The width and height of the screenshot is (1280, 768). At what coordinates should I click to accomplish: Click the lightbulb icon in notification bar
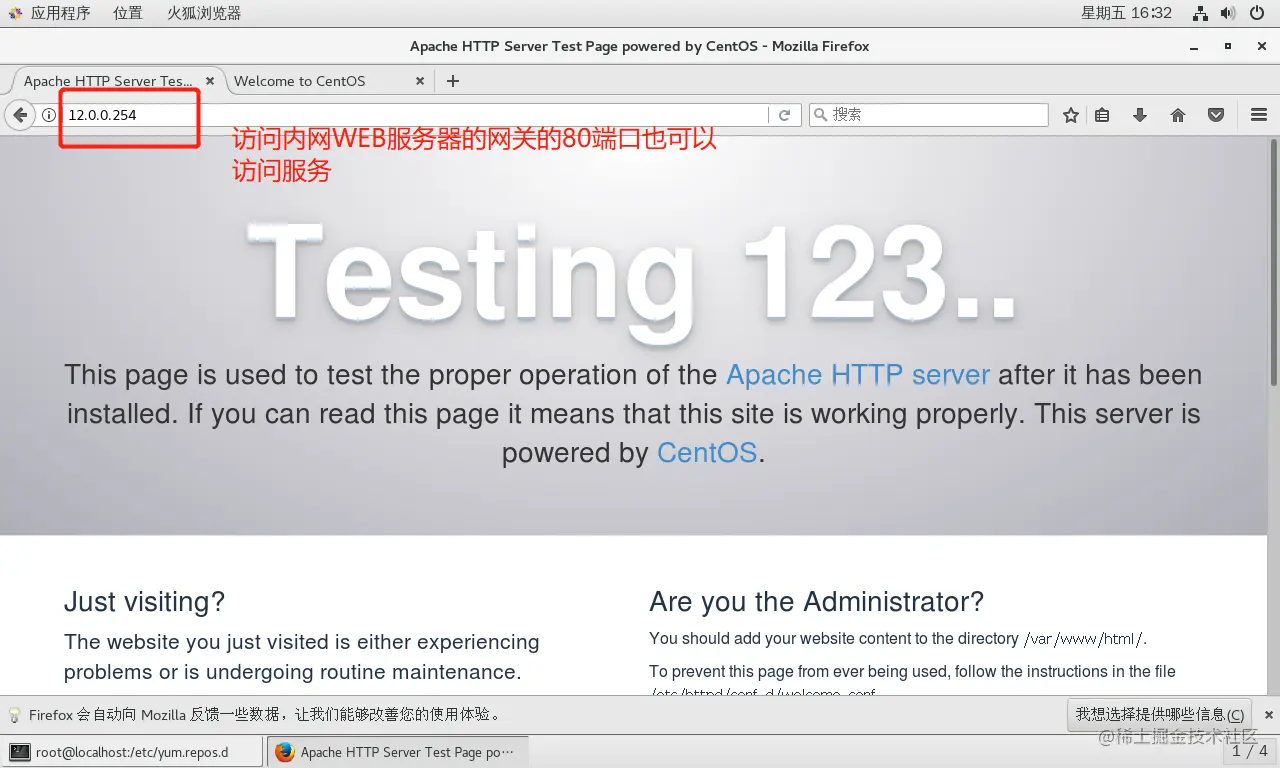[x=15, y=715]
